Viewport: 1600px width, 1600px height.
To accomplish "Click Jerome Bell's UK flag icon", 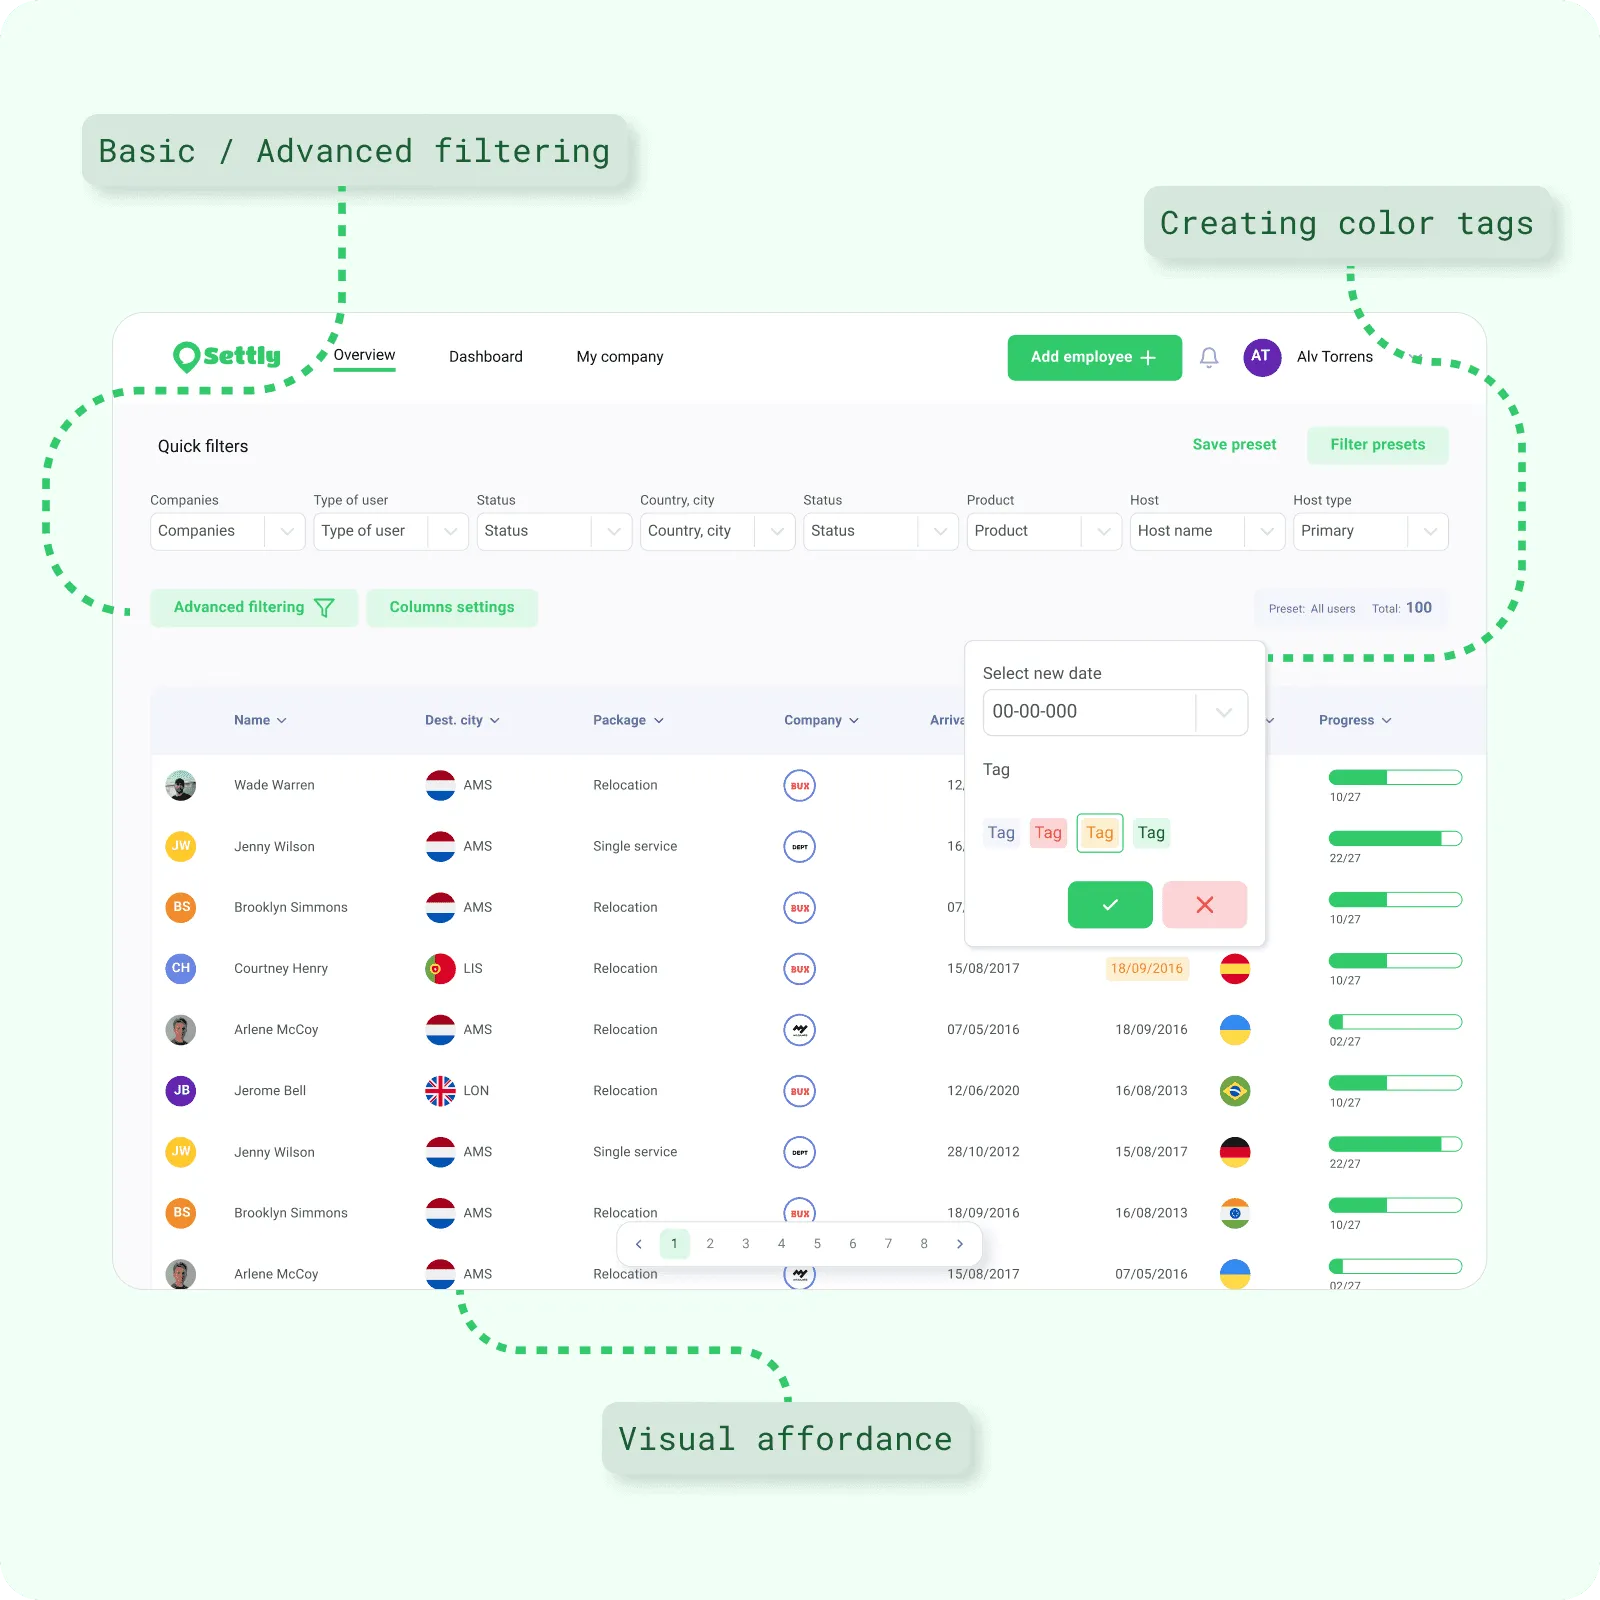I will point(440,1091).
